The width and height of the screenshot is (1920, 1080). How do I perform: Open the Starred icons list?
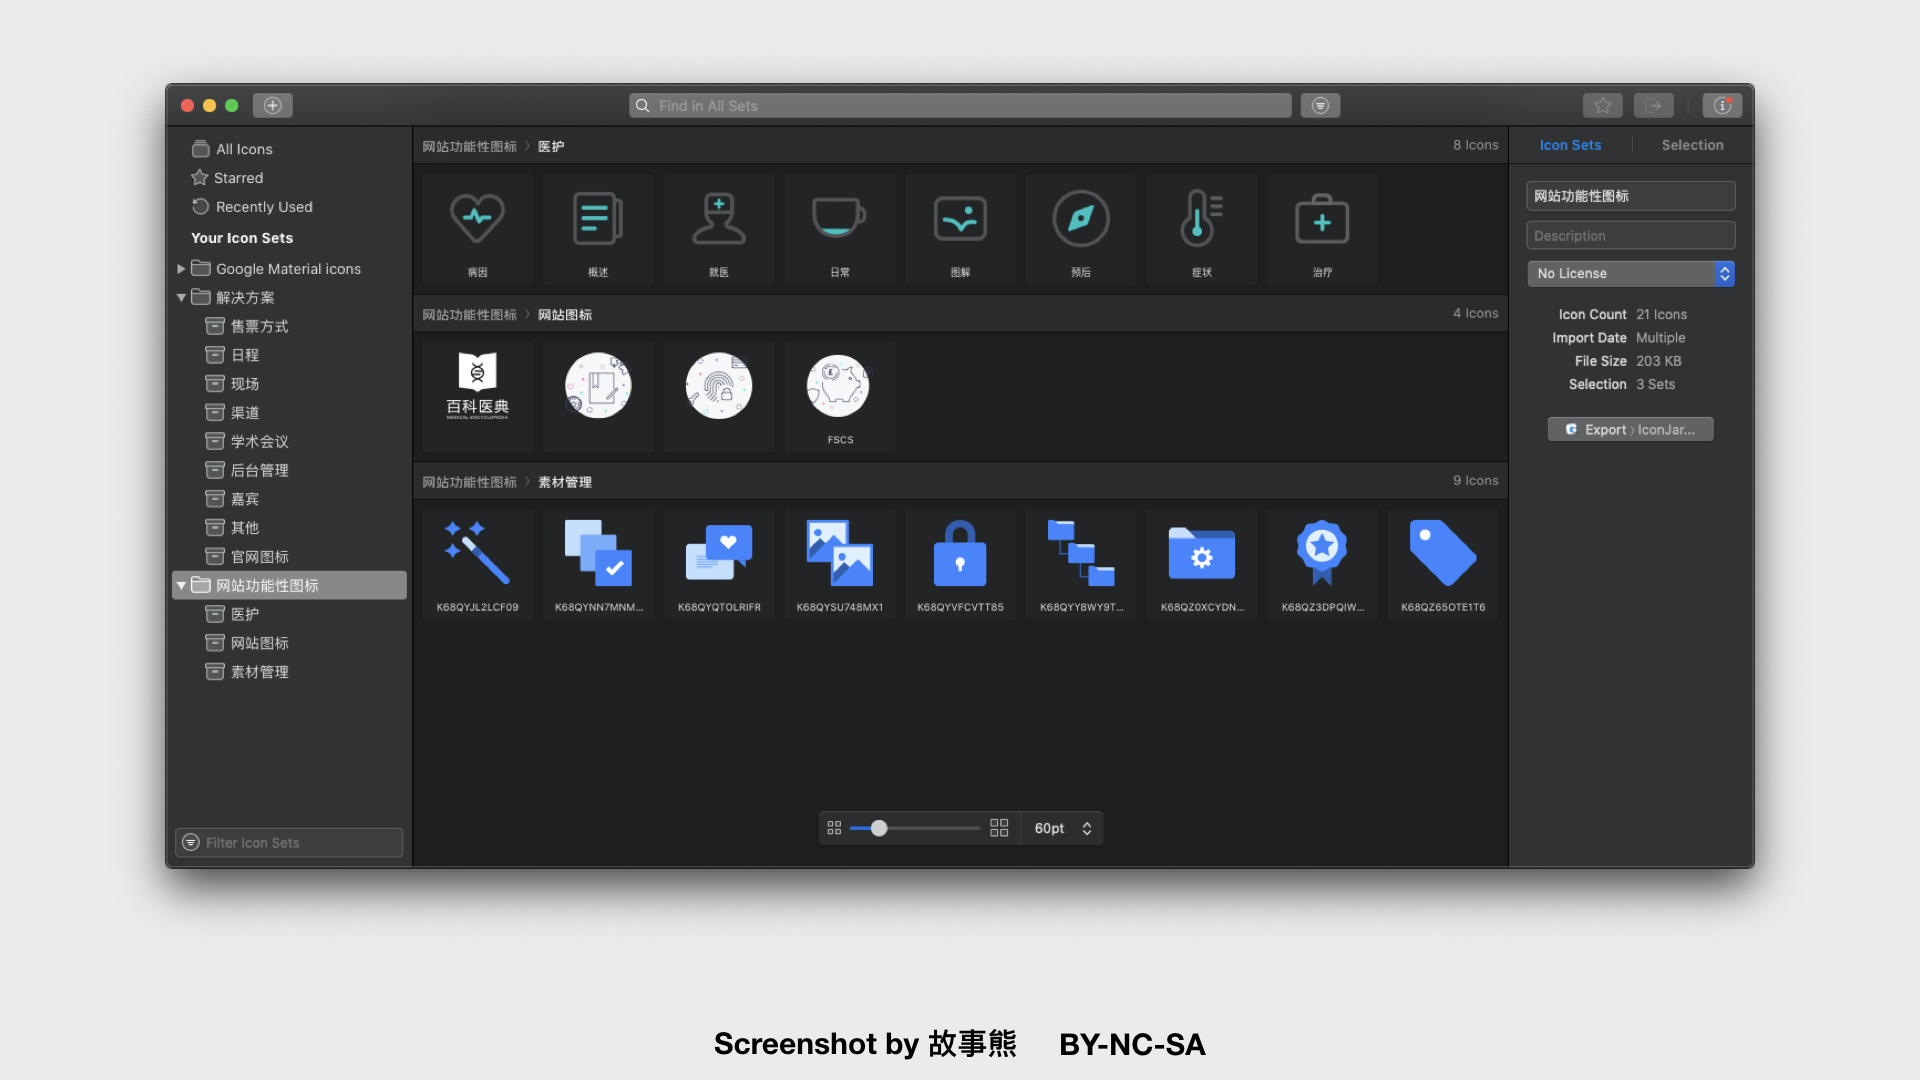(x=238, y=178)
